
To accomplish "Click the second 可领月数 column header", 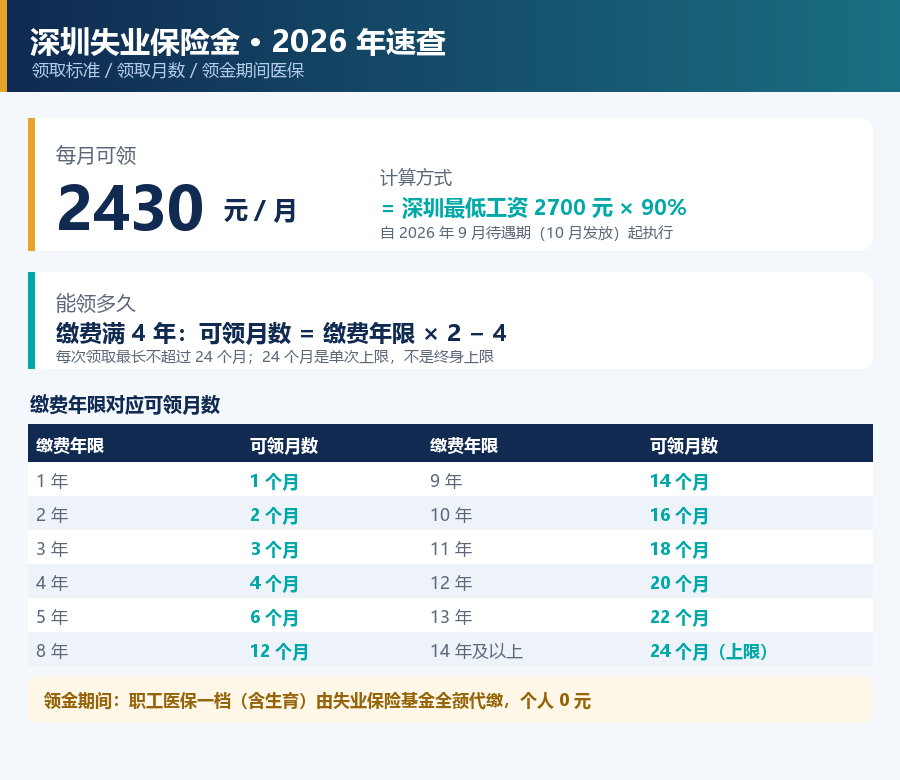I will point(684,445).
